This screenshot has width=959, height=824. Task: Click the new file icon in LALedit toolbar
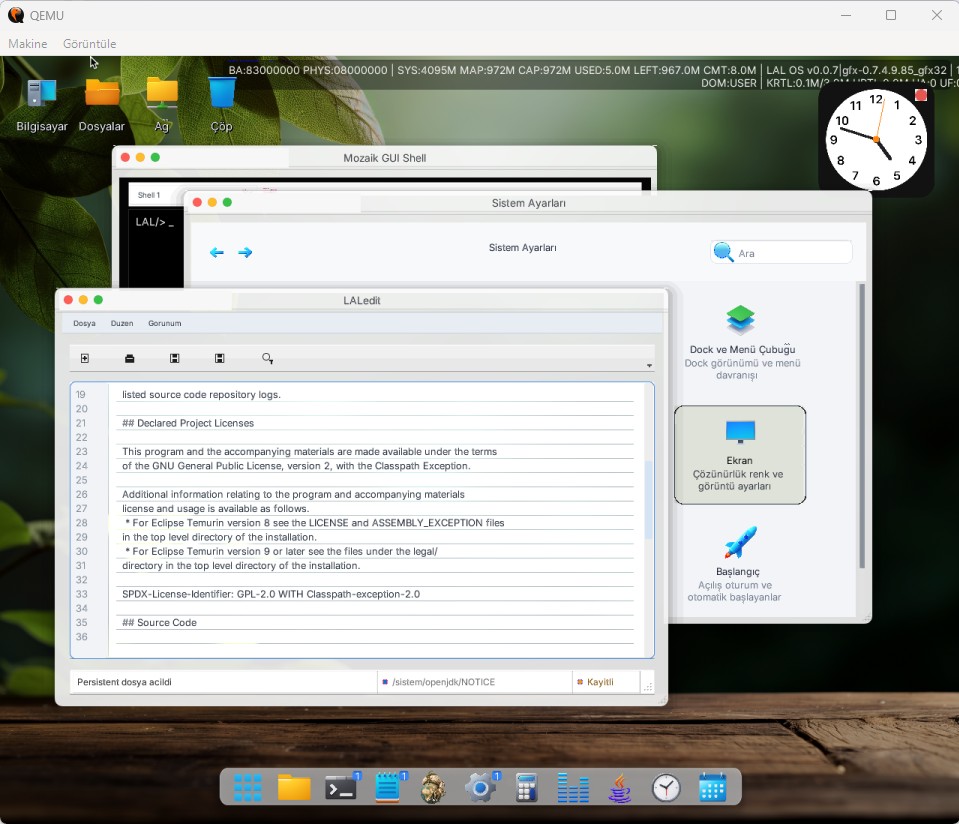[85, 358]
